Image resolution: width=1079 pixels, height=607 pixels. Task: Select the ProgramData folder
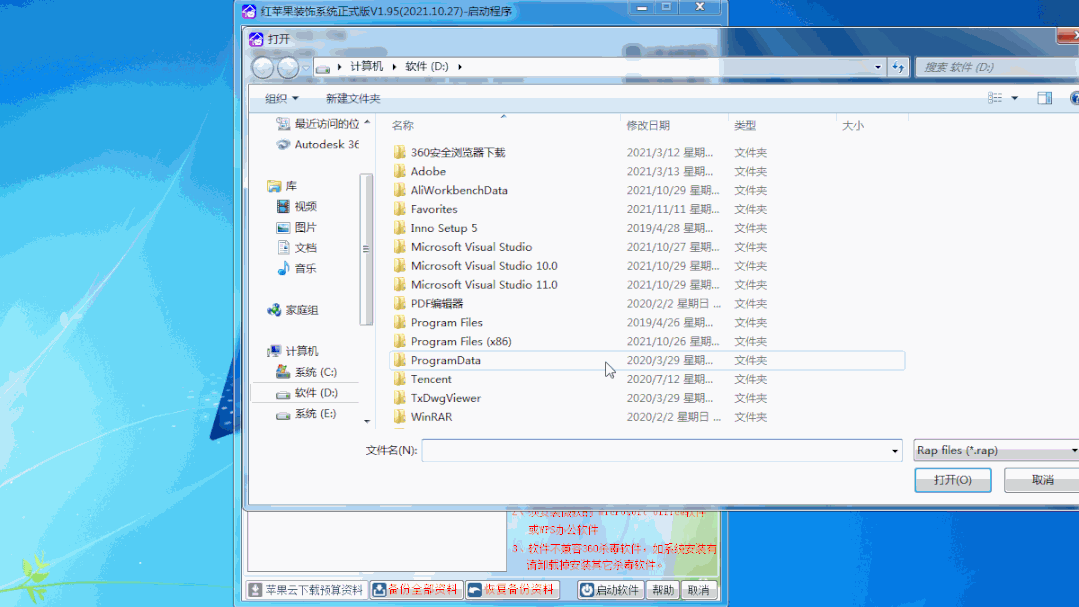click(647, 360)
